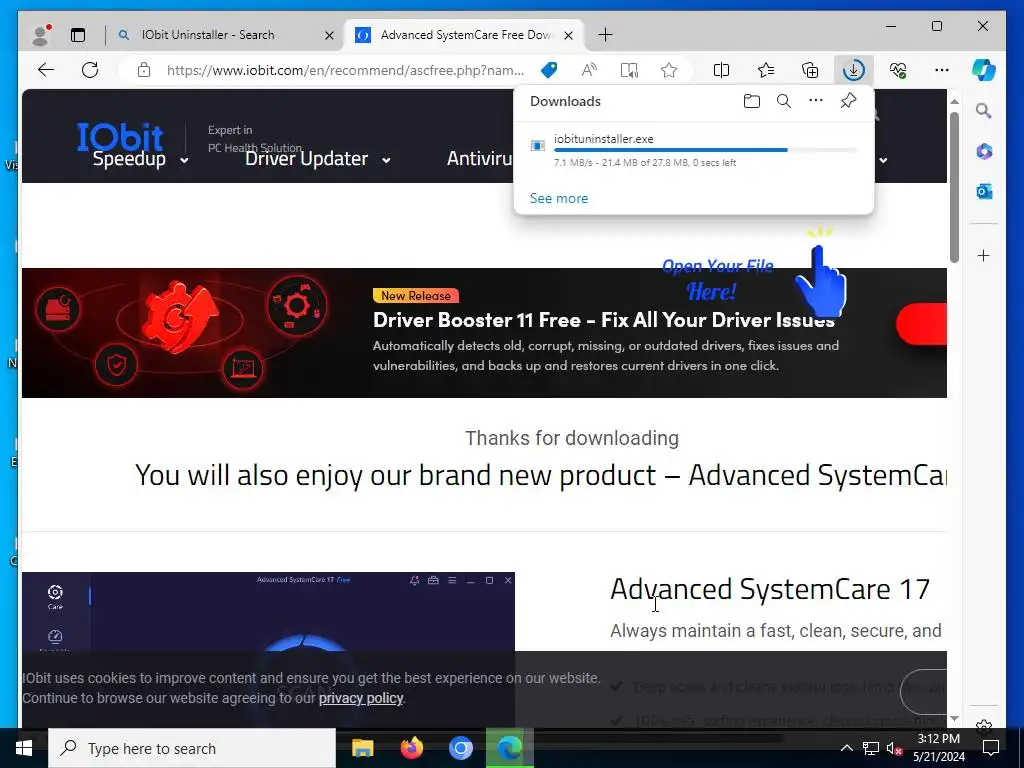Open Collections icon
This screenshot has height=768, width=1024.
coord(810,70)
